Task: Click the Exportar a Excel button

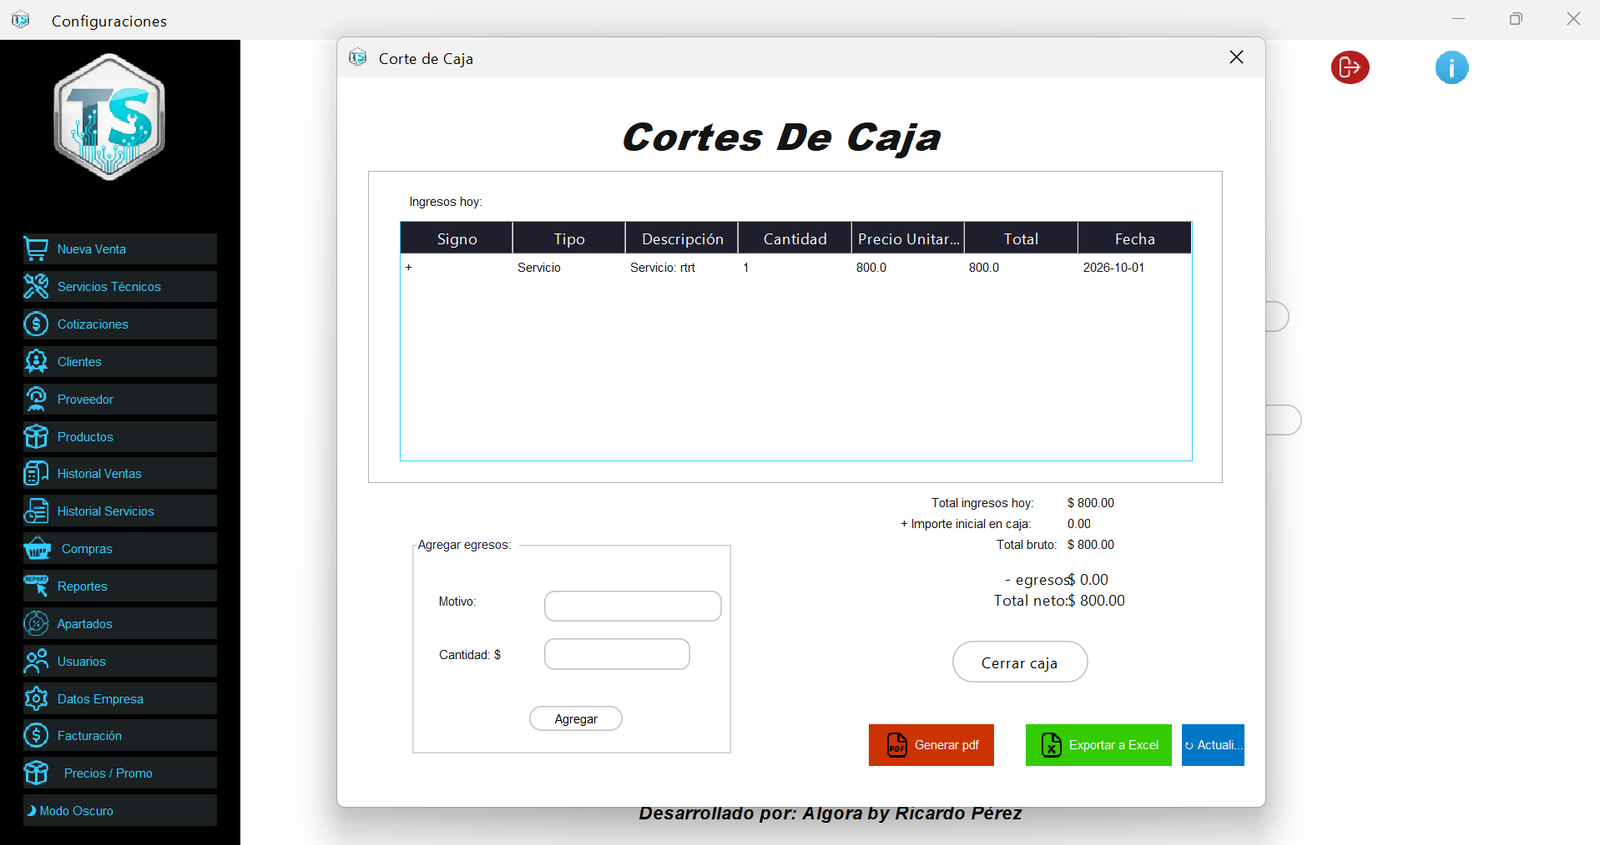Action: tap(1099, 745)
